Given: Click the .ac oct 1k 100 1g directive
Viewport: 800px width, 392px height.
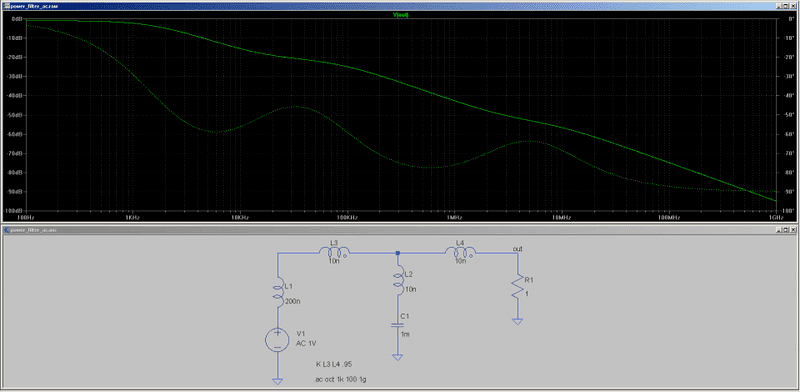Looking at the screenshot, I should 341,380.
